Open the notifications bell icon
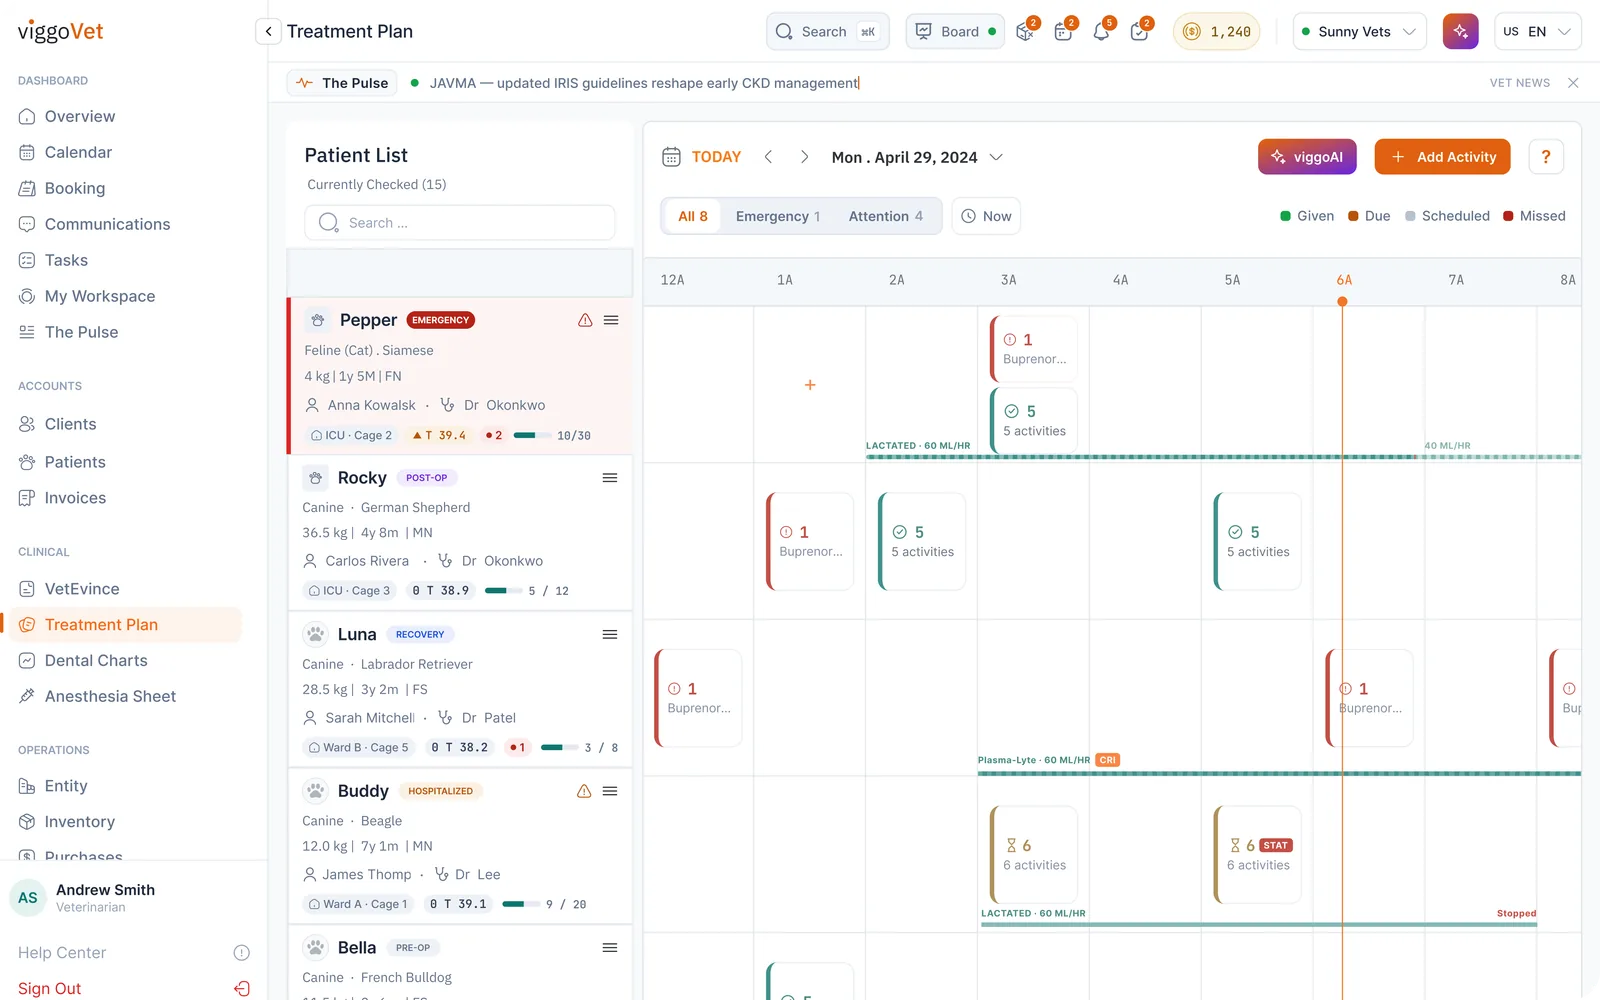Image resolution: width=1600 pixels, height=1000 pixels. (1101, 32)
